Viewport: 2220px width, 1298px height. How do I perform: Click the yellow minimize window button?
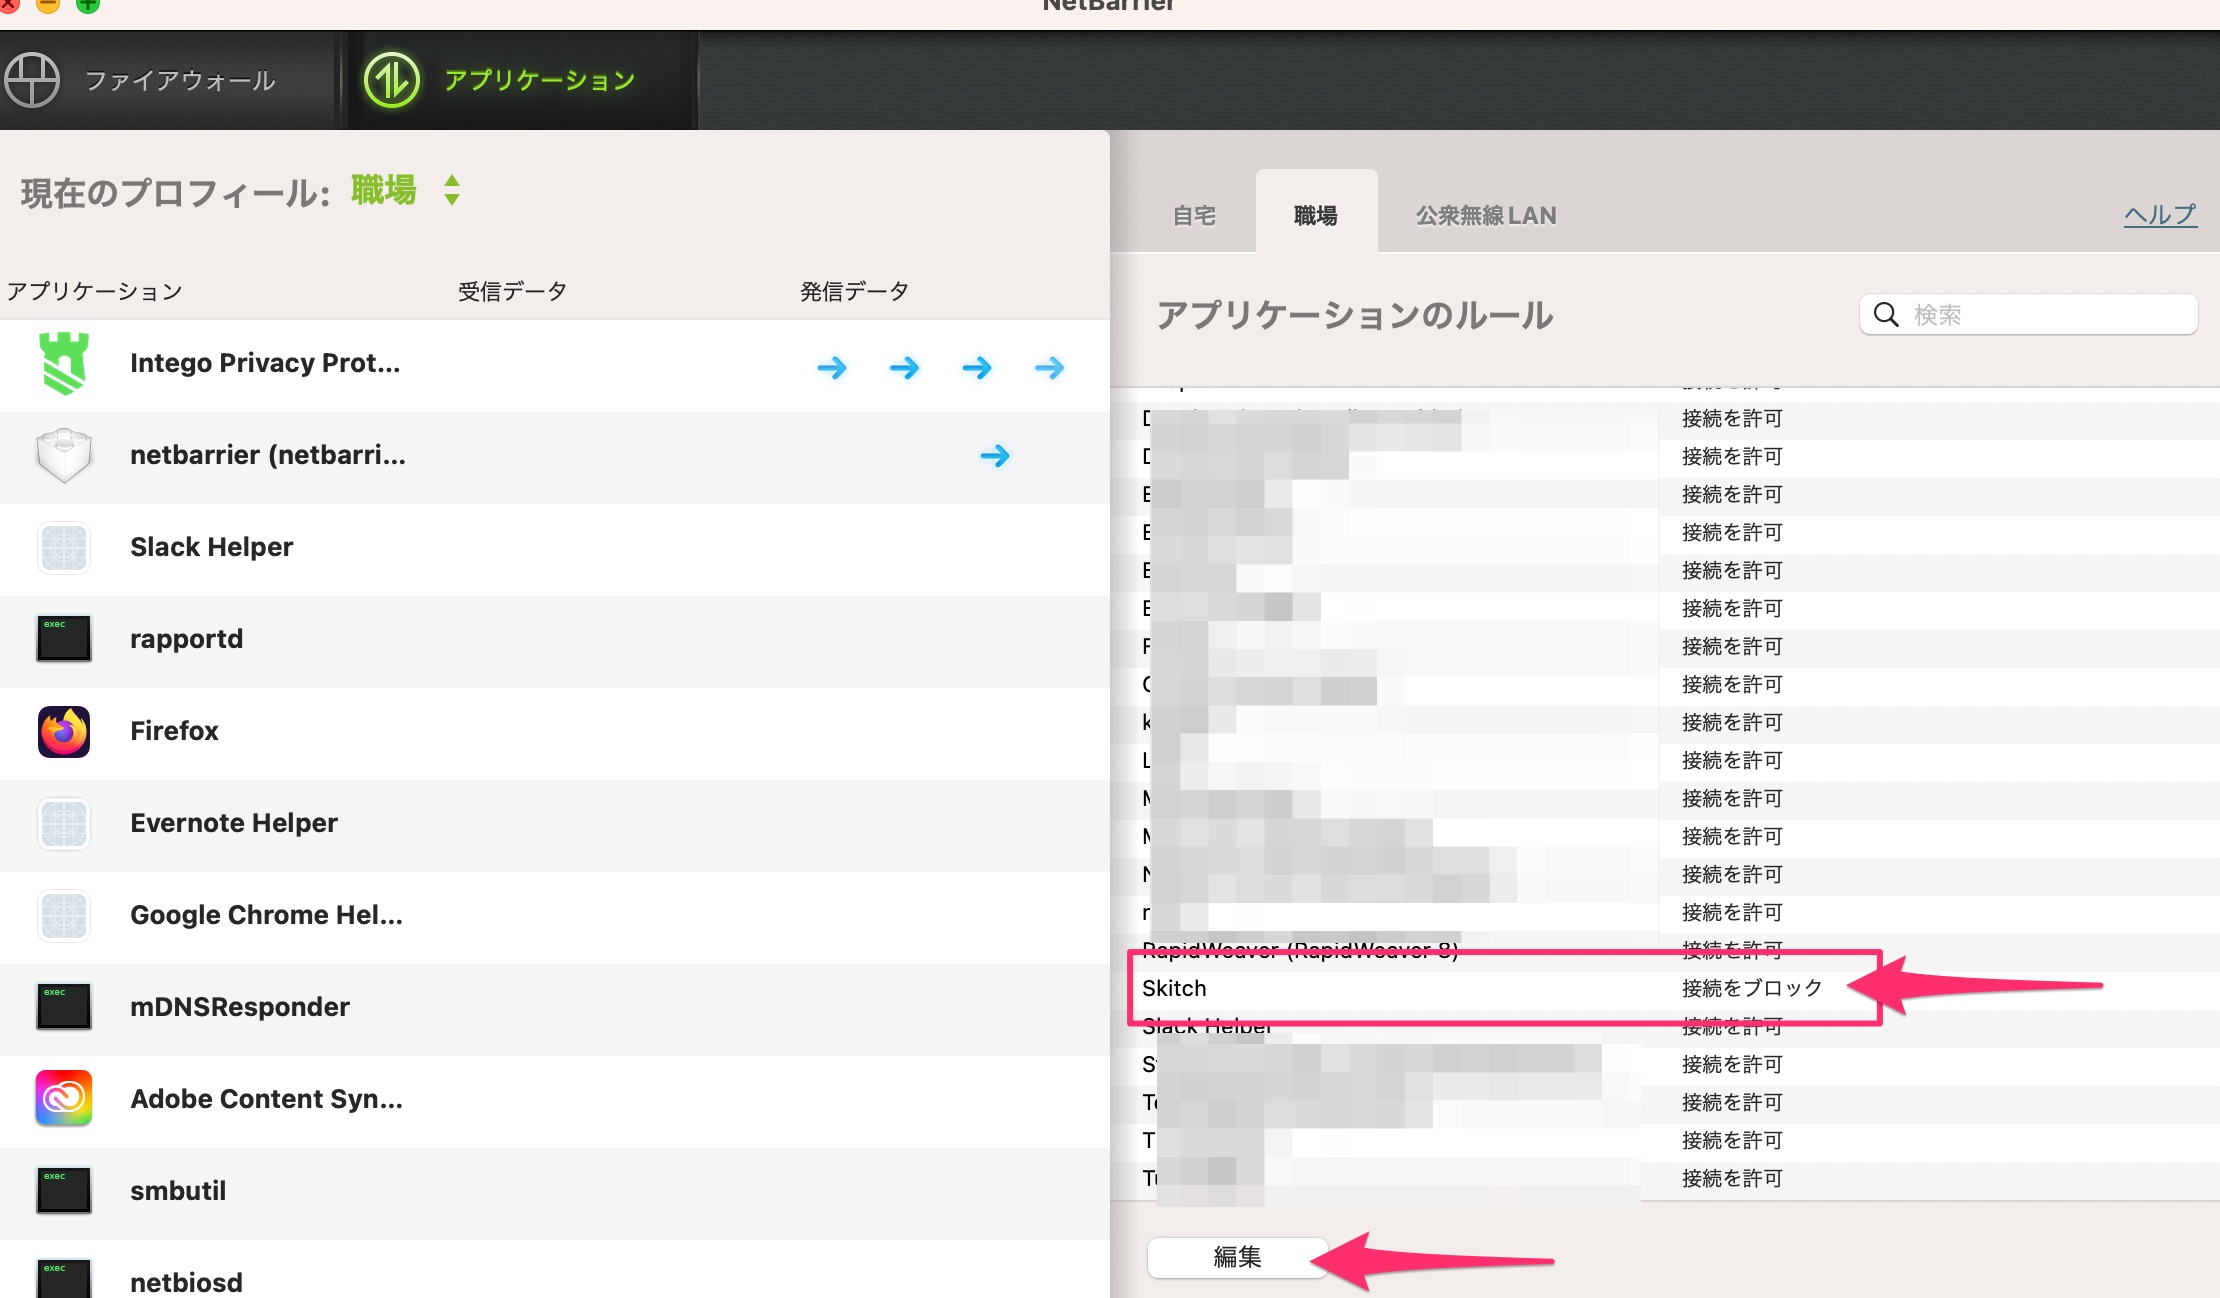coord(48,4)
